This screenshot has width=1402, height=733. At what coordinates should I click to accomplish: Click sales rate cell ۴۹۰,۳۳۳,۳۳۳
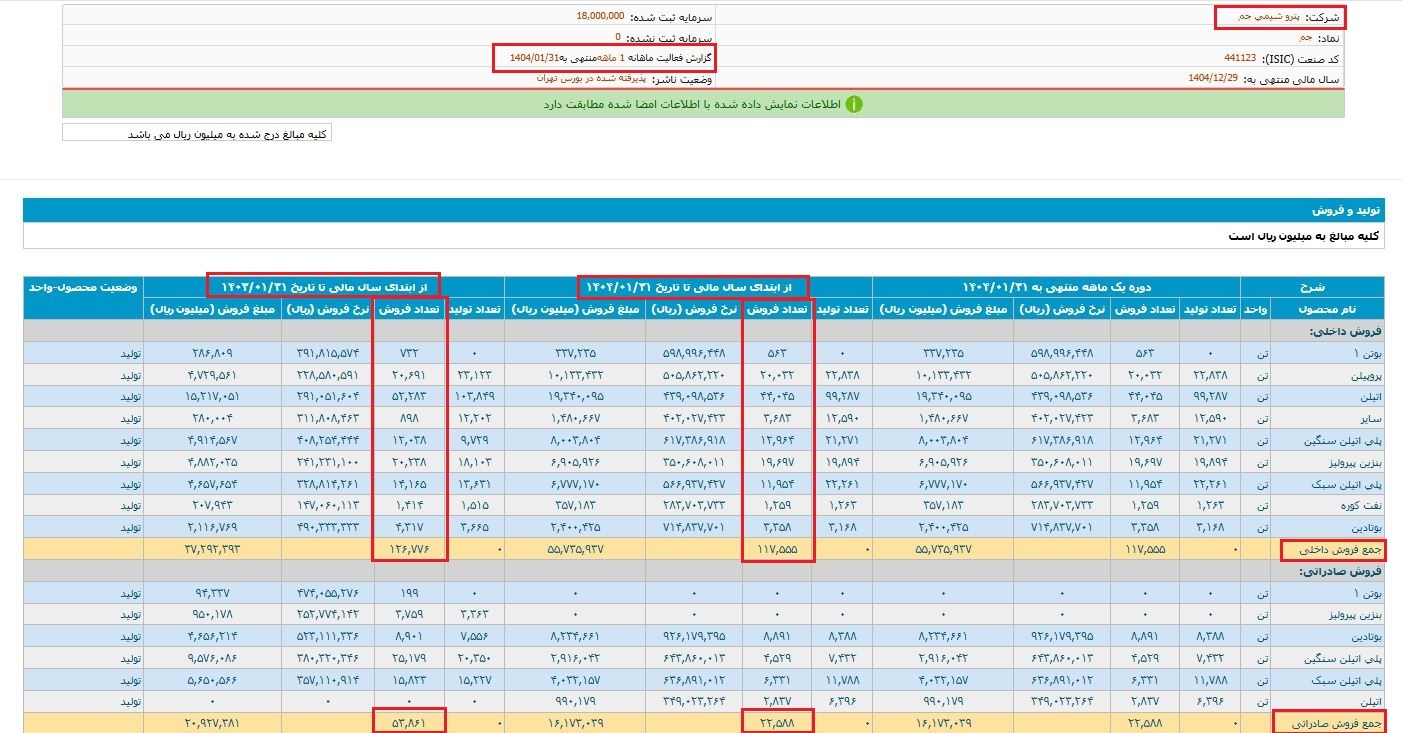coord(328,527)
